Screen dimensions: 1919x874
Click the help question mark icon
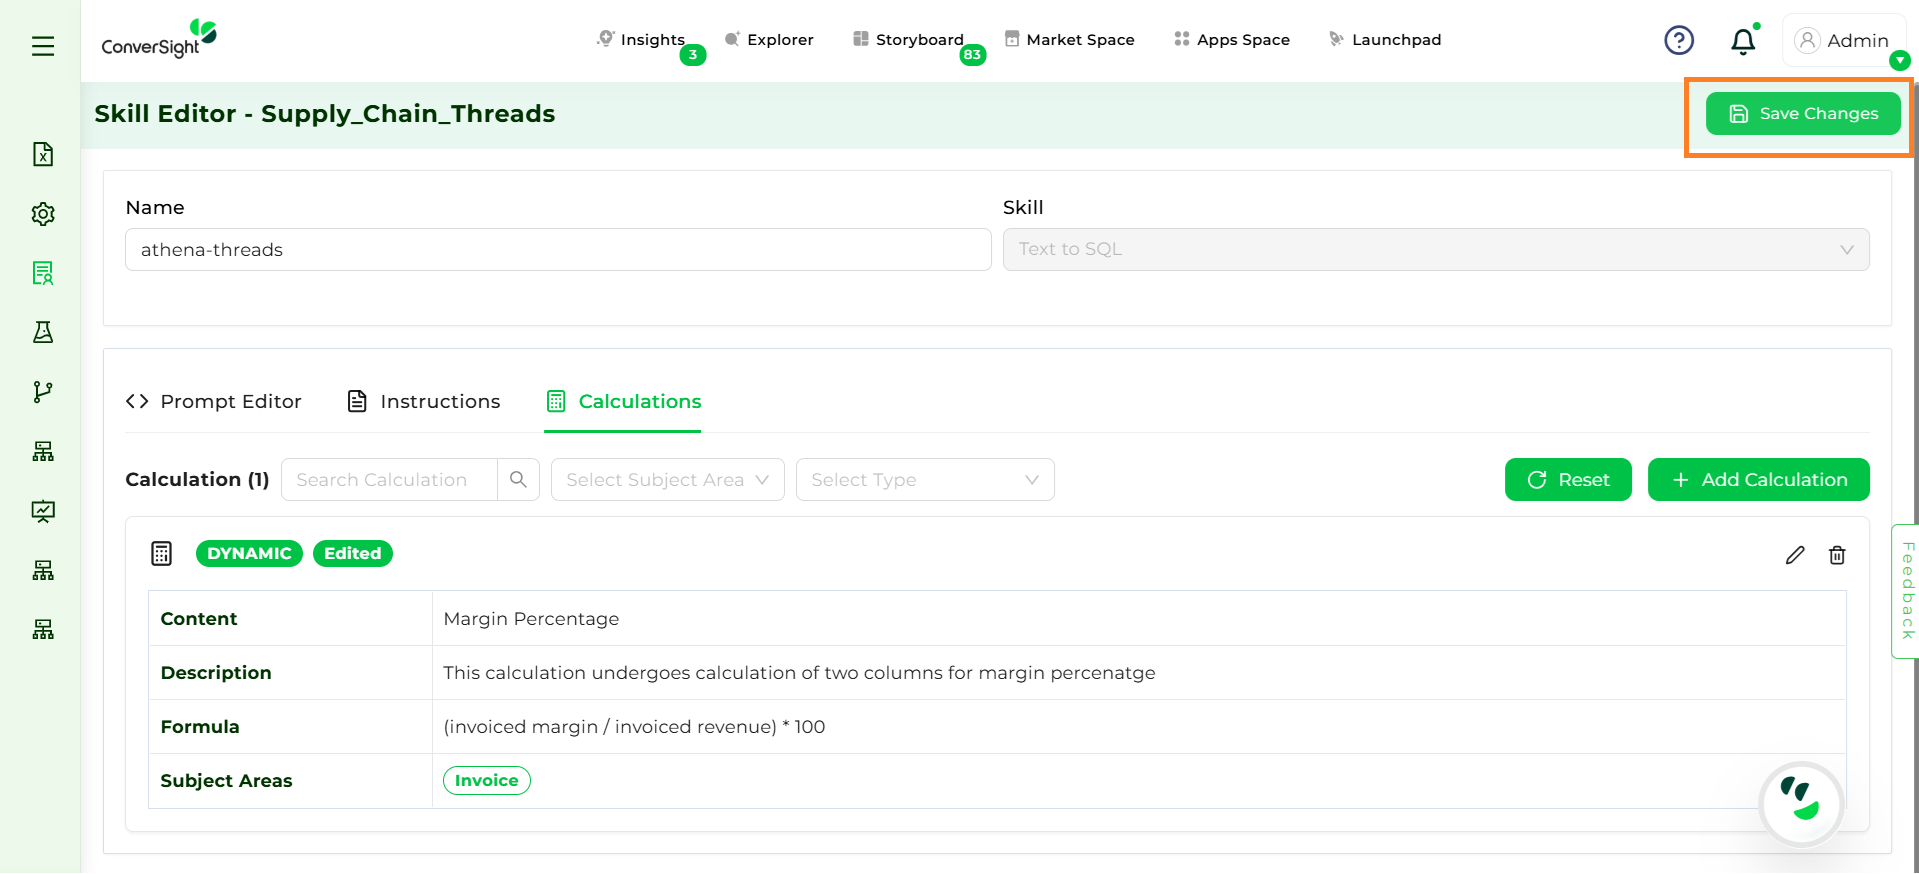[1679, 40]
